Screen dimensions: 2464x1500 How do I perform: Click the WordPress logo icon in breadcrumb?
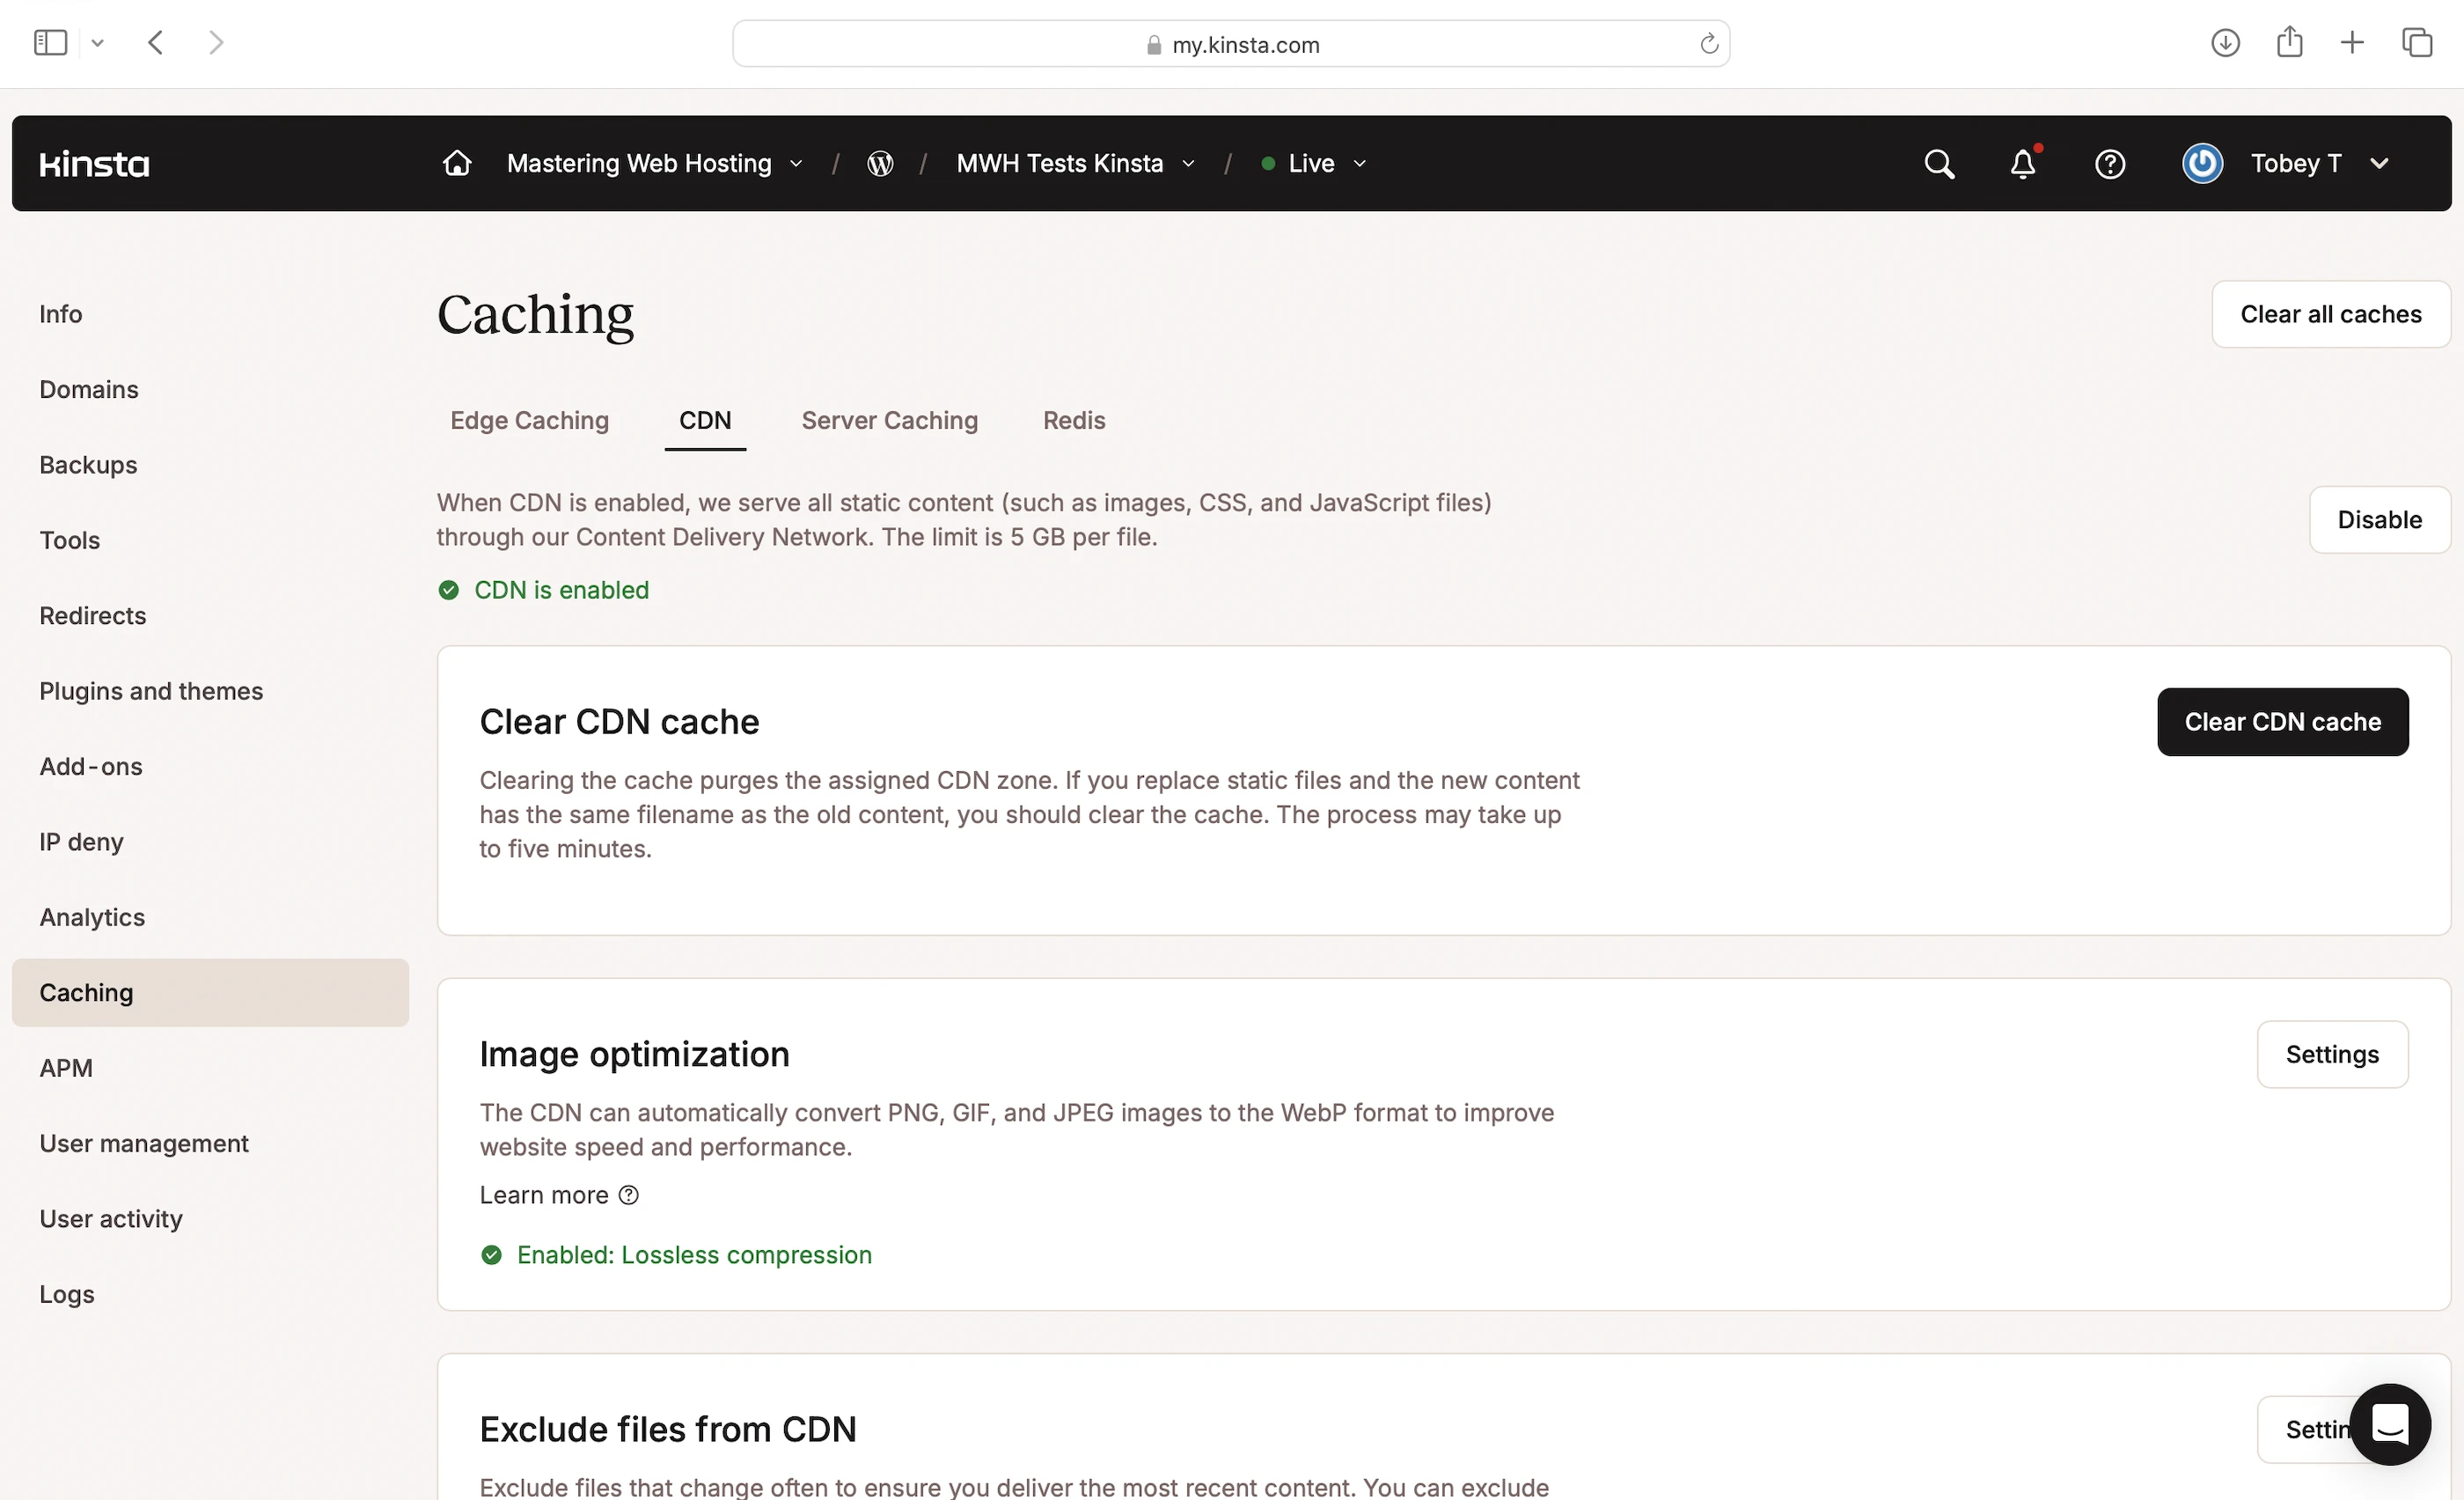pos(880,163)
